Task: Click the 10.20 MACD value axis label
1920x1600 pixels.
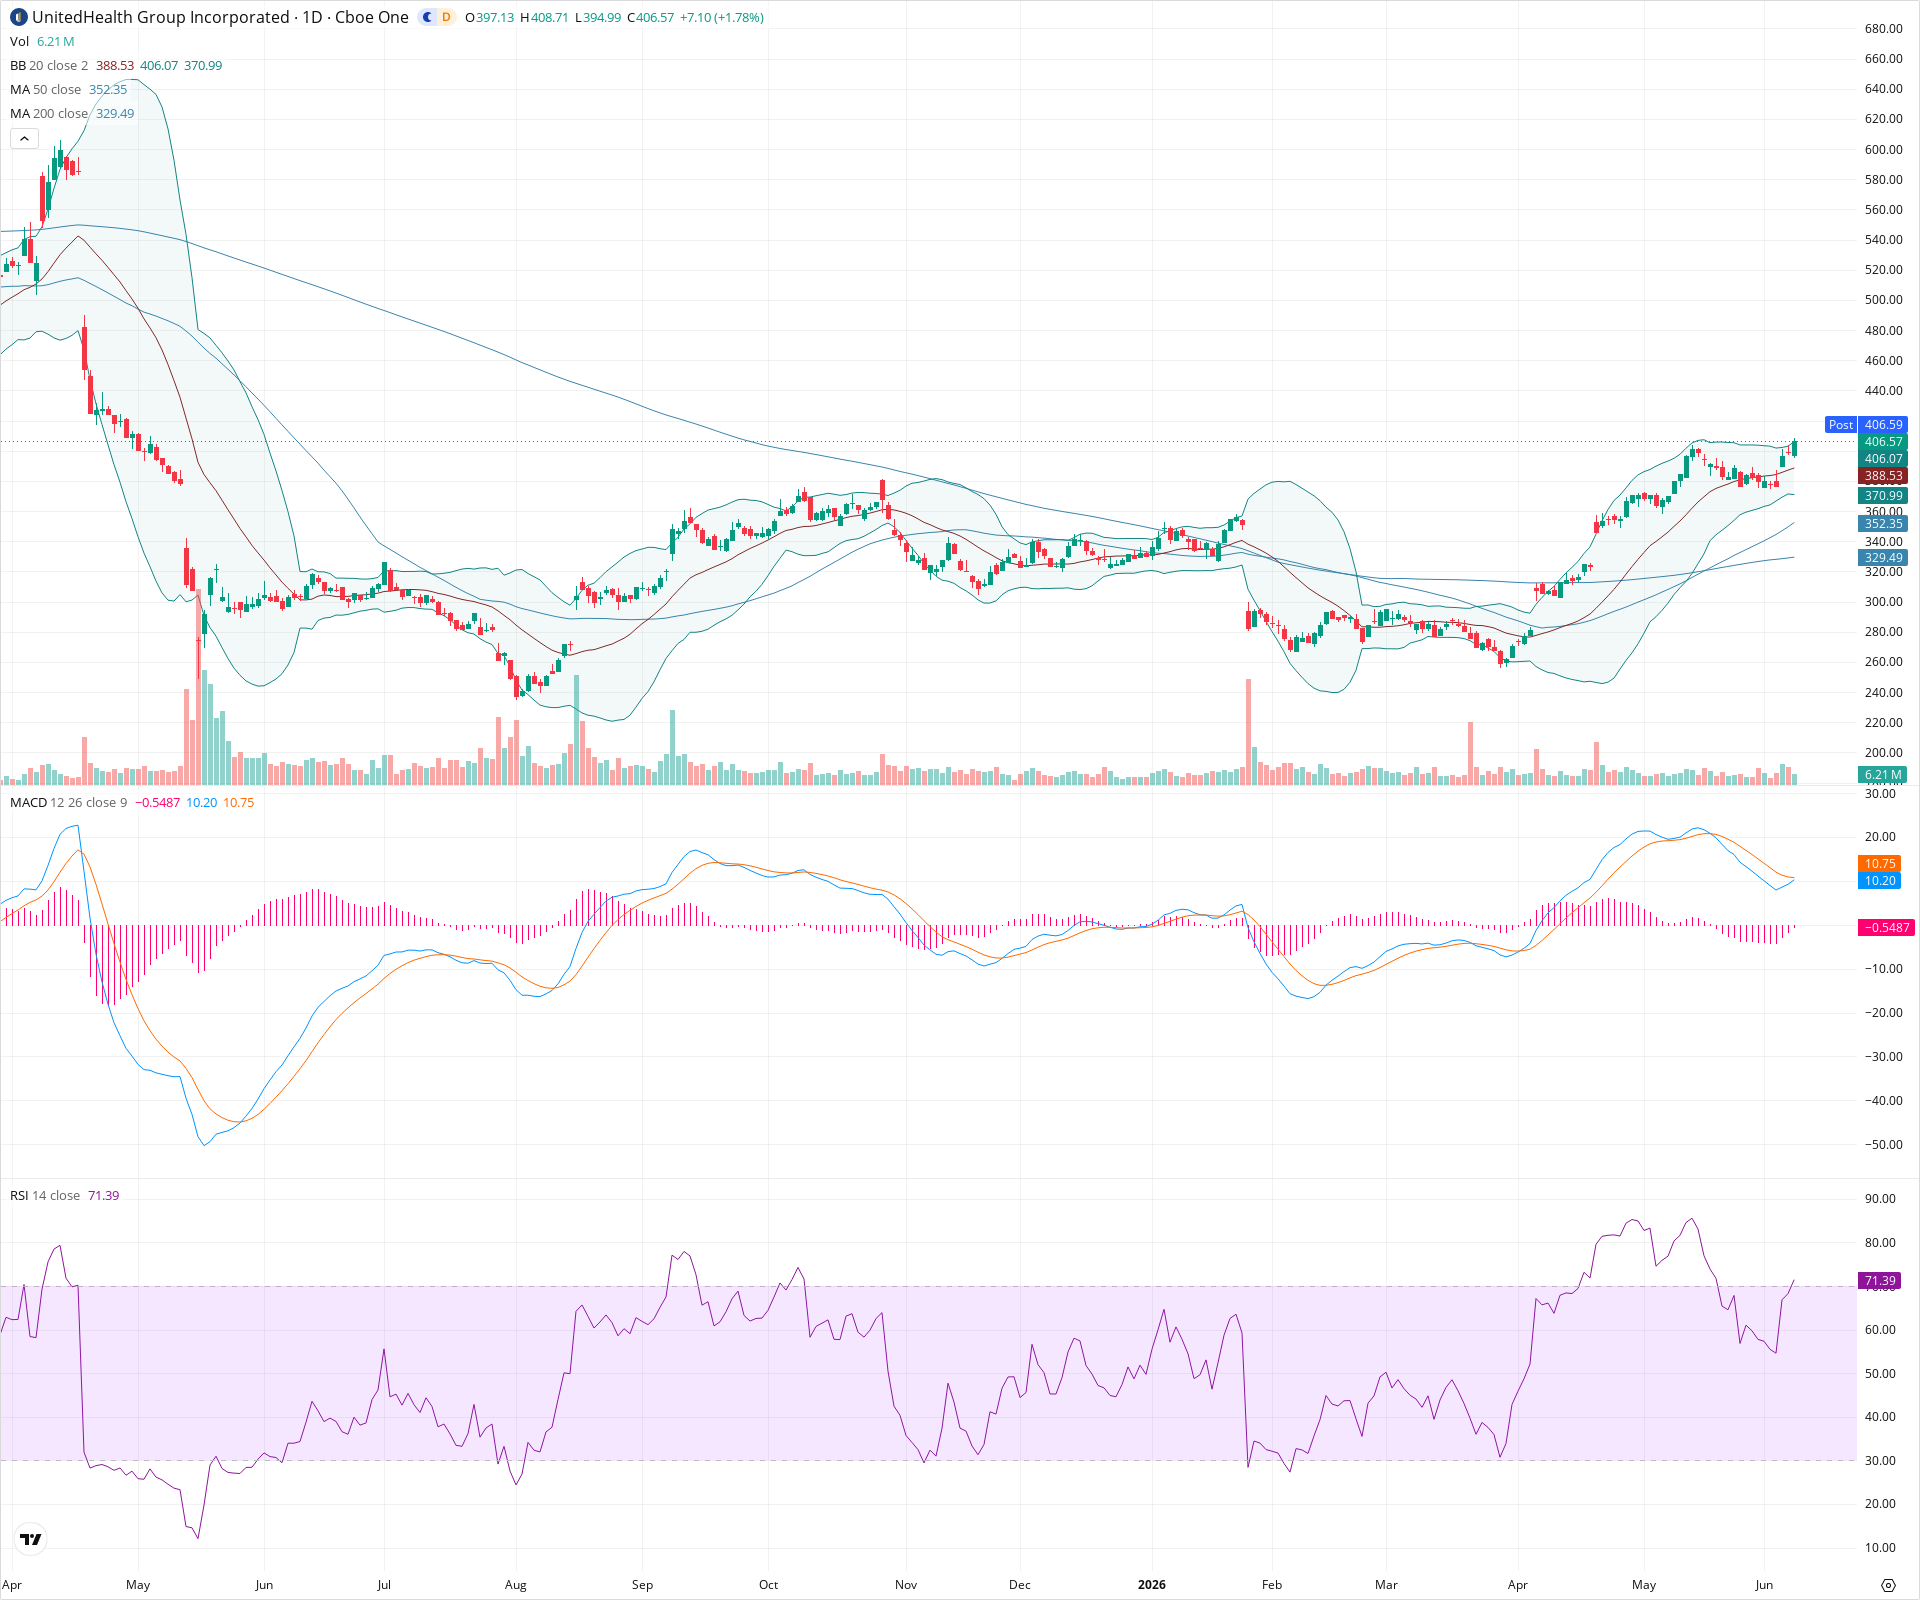Action: 1880,881
